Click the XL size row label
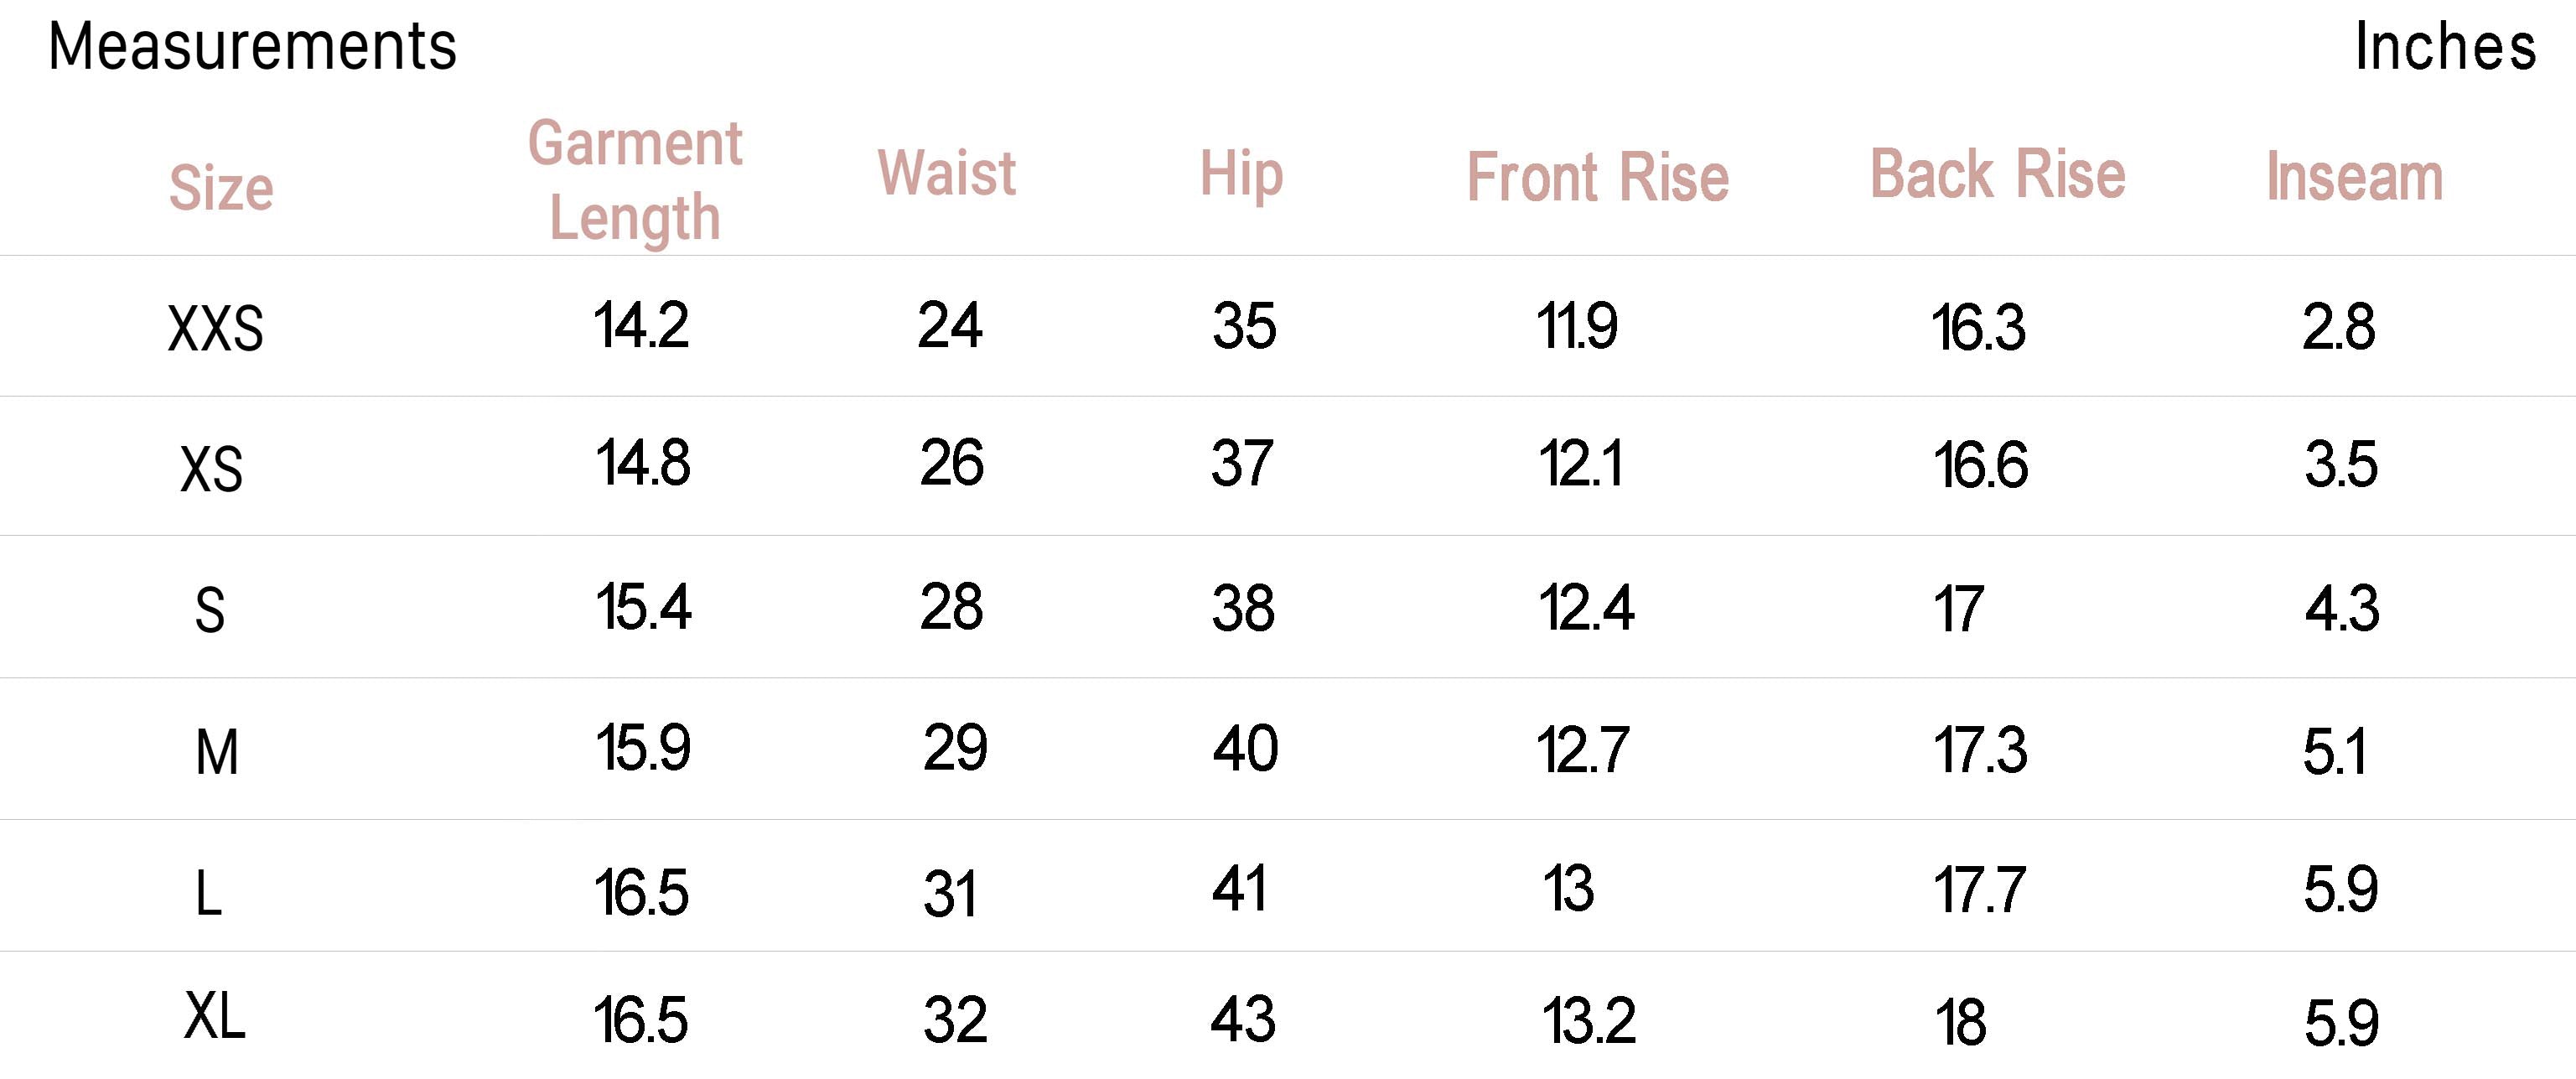 (214, 1016)
